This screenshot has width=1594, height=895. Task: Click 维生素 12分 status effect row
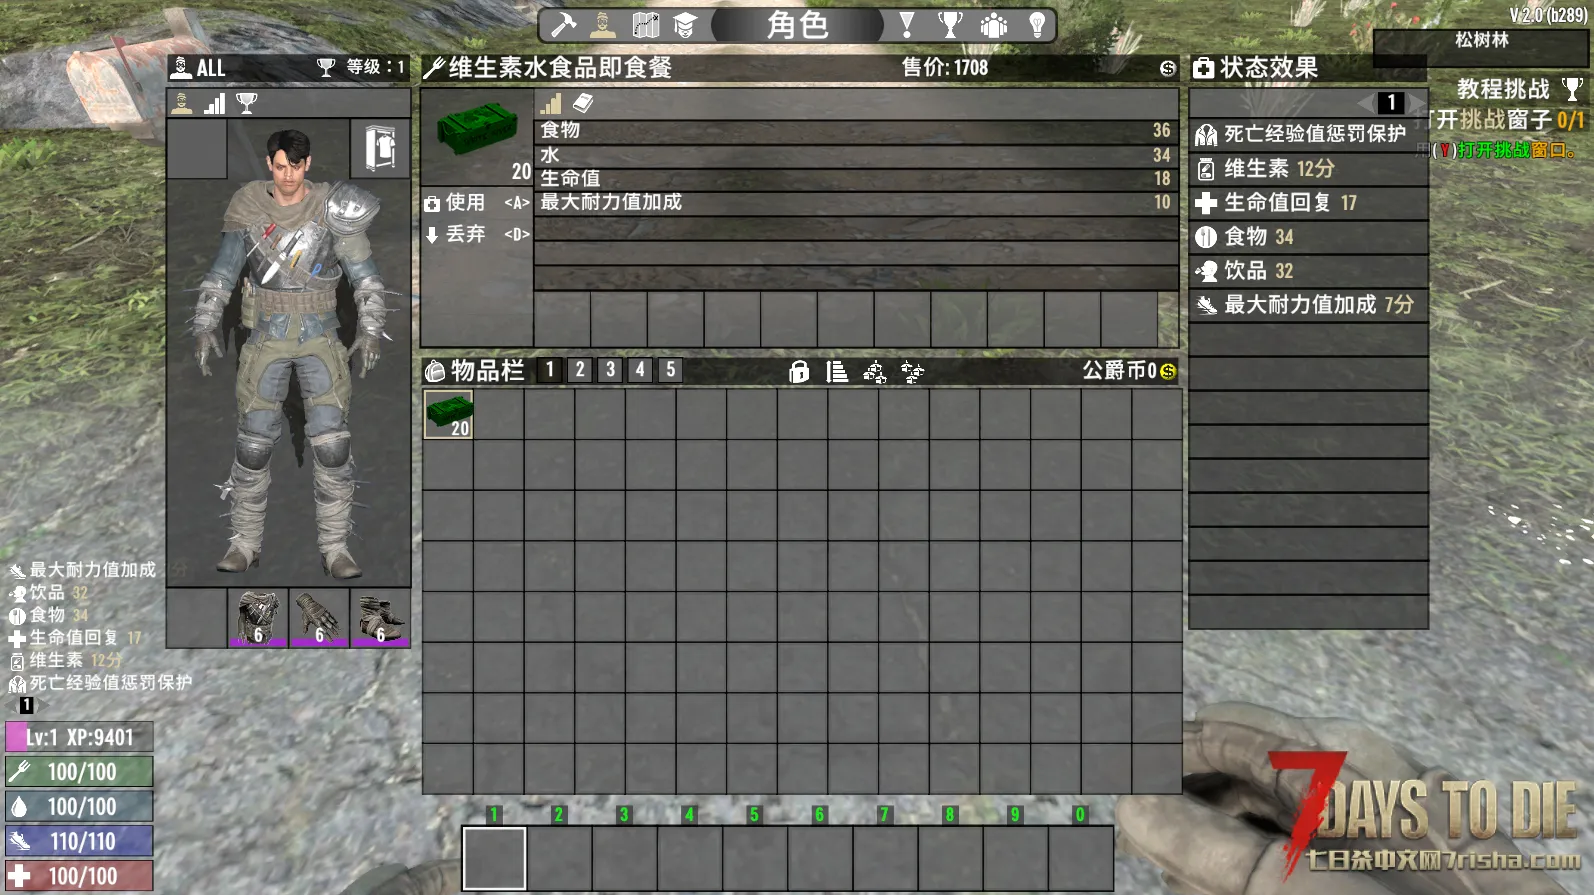point(1308,169)
